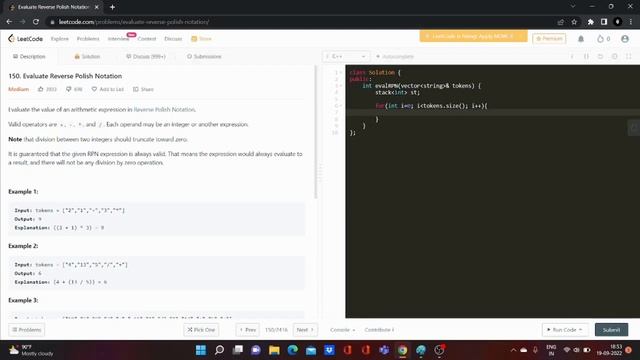Image resolution: width=640 pixels, height=360 pixels.
Task: Open Chrome from taskbar
Action: [x=402, y=350]
